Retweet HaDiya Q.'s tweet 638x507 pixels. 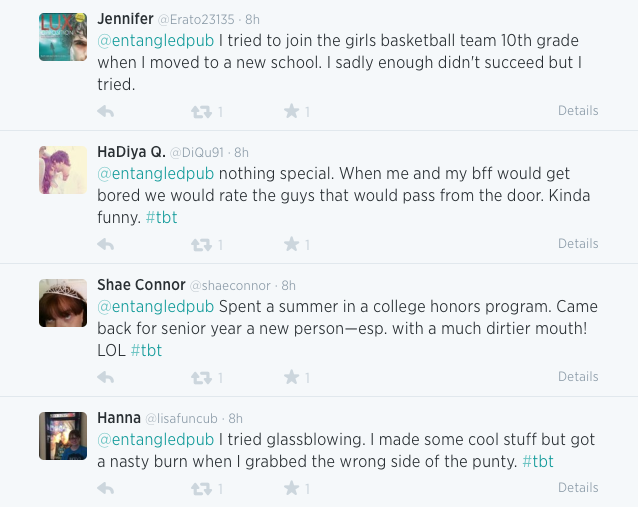point(200,244)
